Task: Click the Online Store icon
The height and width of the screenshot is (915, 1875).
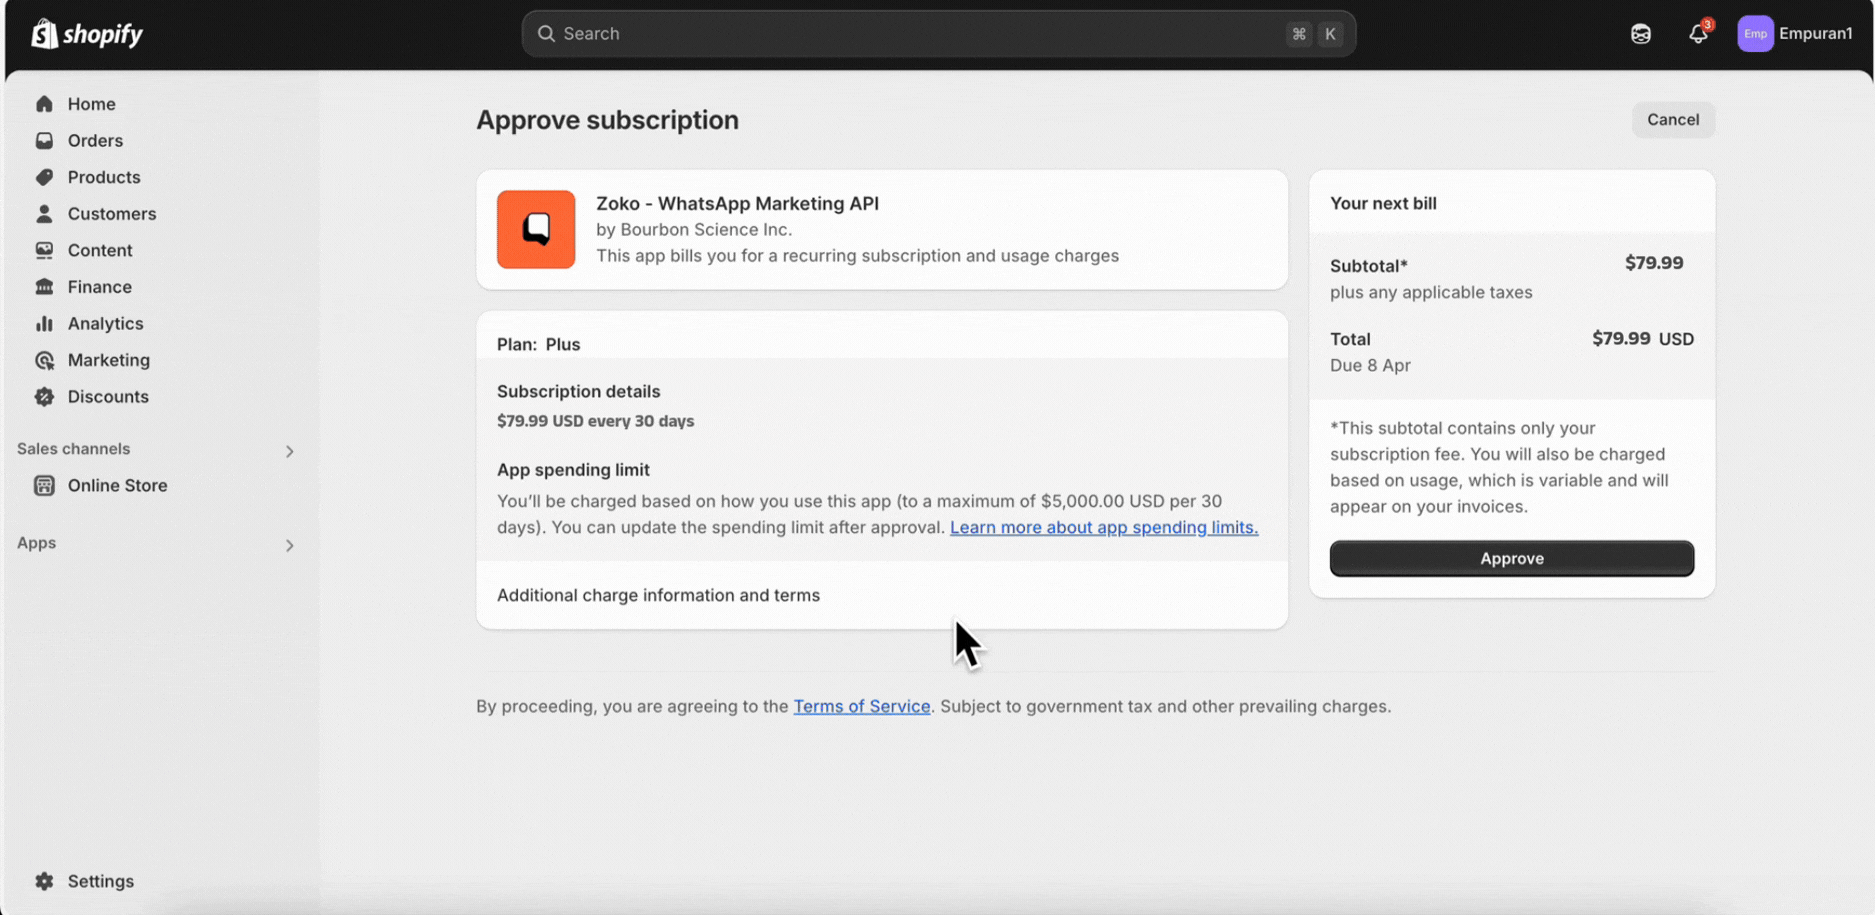Action: [44, 486]
